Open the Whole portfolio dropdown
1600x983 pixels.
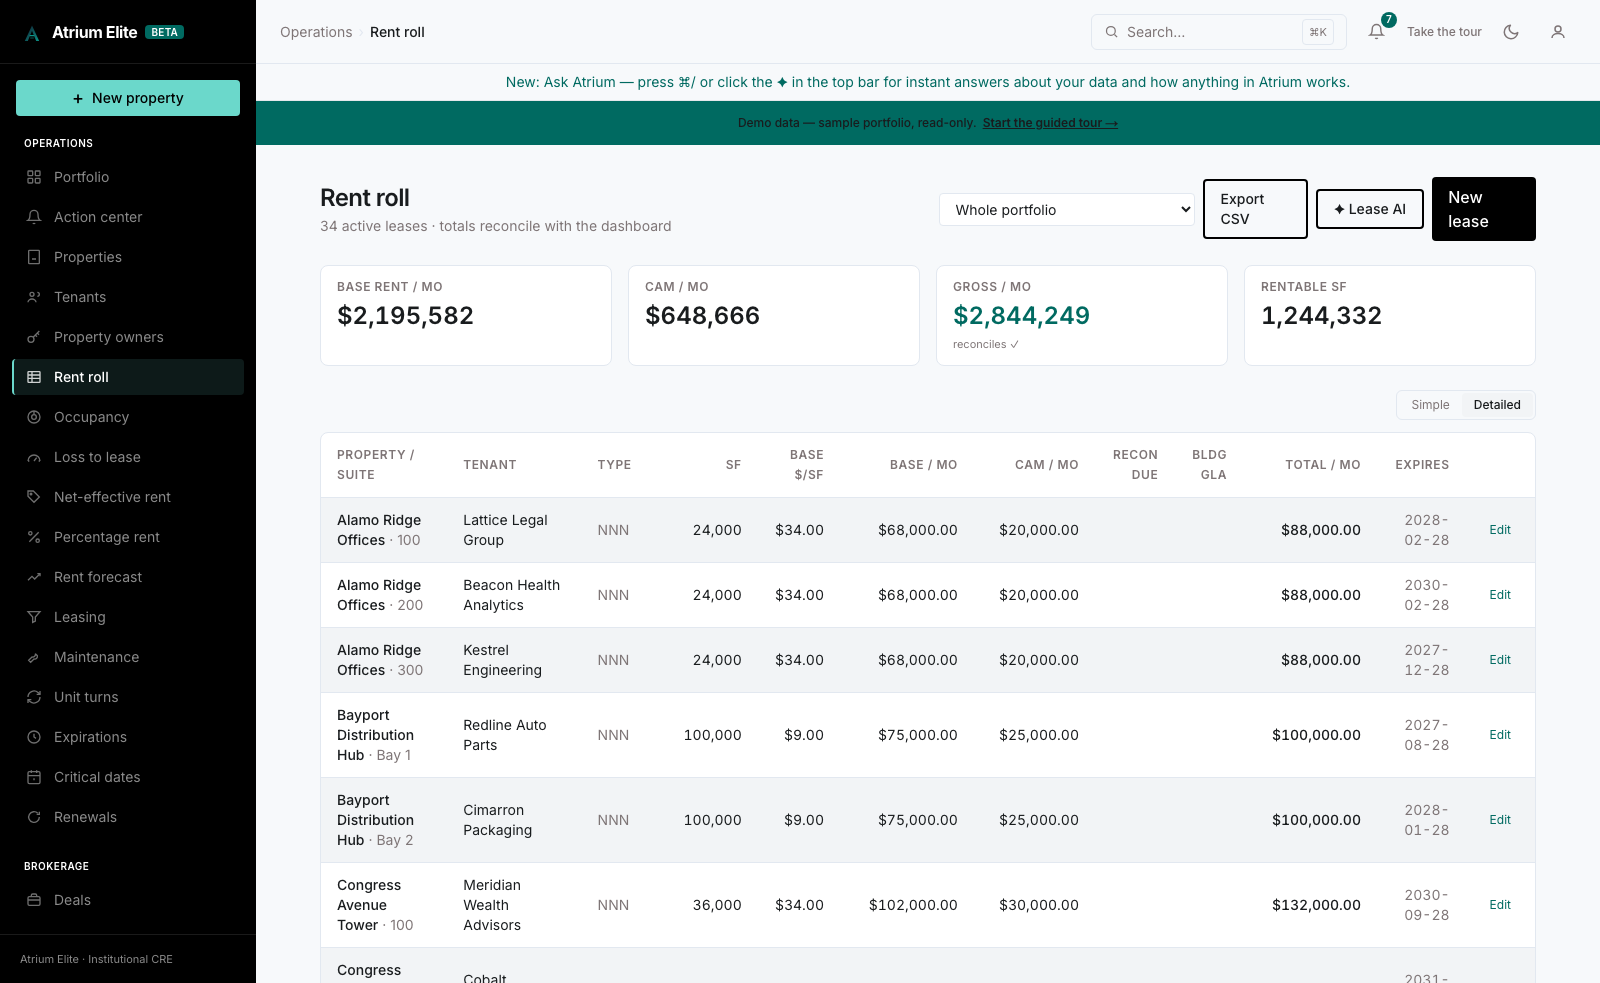[1067, 210]
